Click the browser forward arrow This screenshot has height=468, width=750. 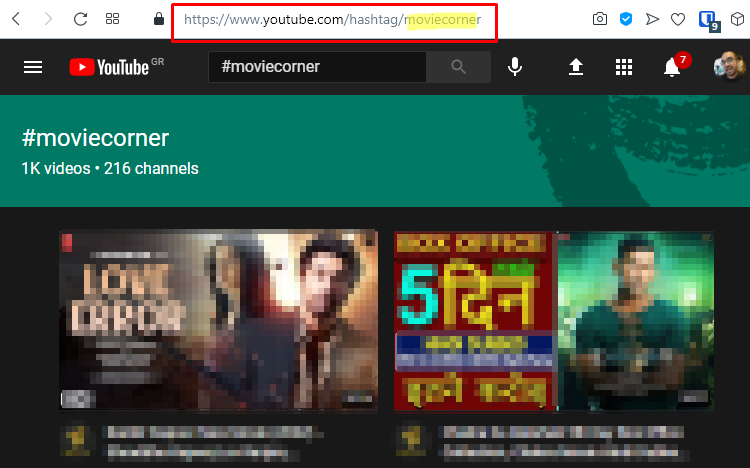coord(48,19)
